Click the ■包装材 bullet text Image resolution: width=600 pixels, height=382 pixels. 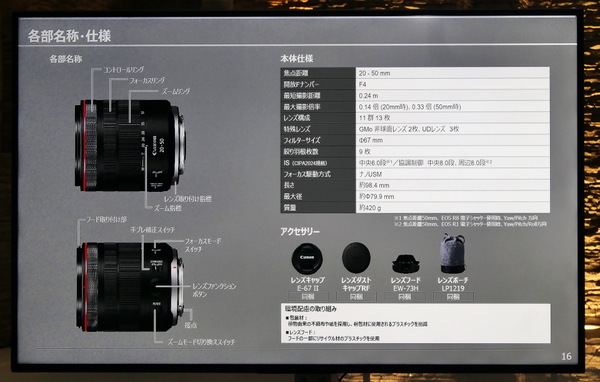[356, 321]
